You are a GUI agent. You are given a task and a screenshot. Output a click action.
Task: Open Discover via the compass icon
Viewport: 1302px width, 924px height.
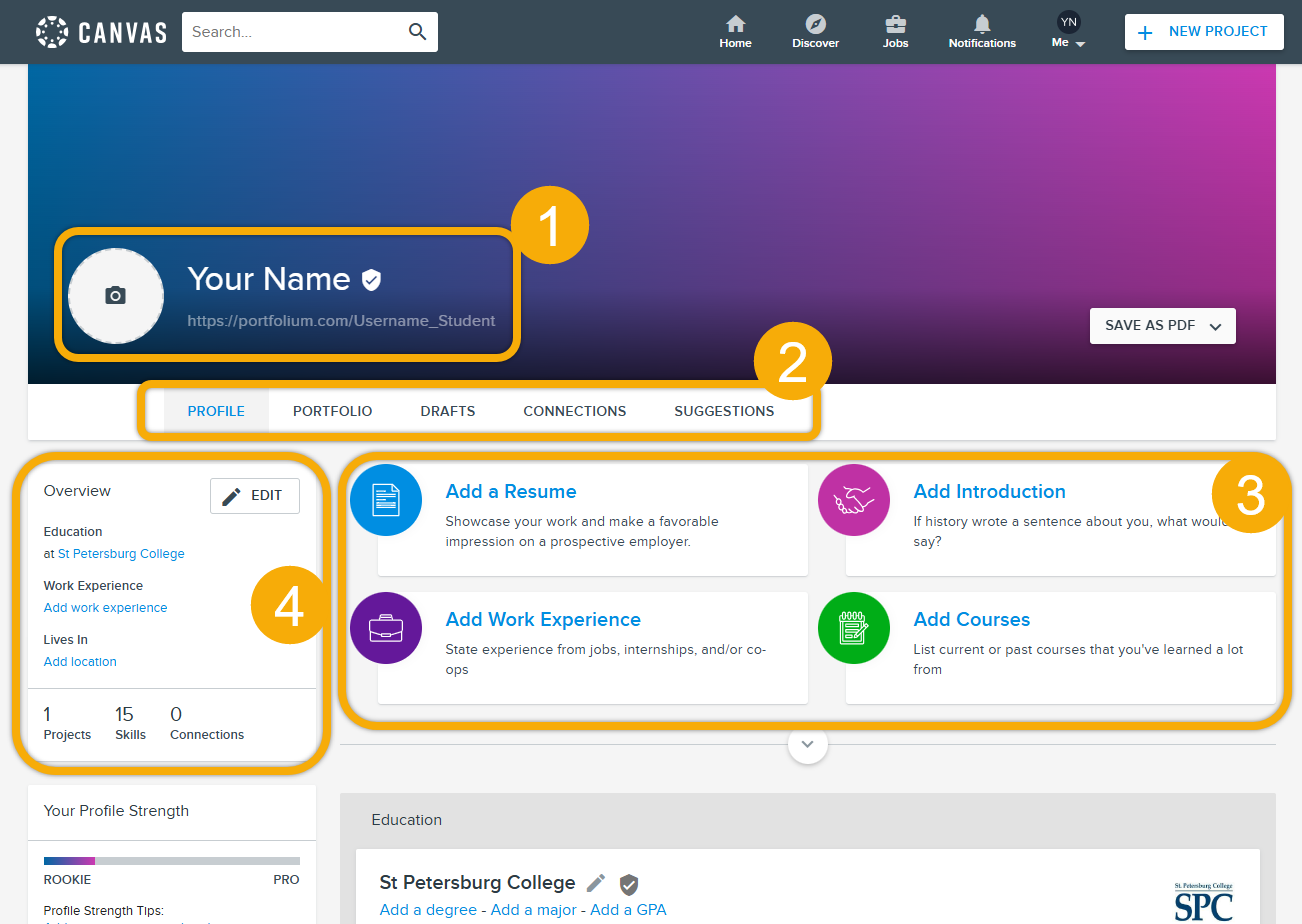(x=815, y=24)
